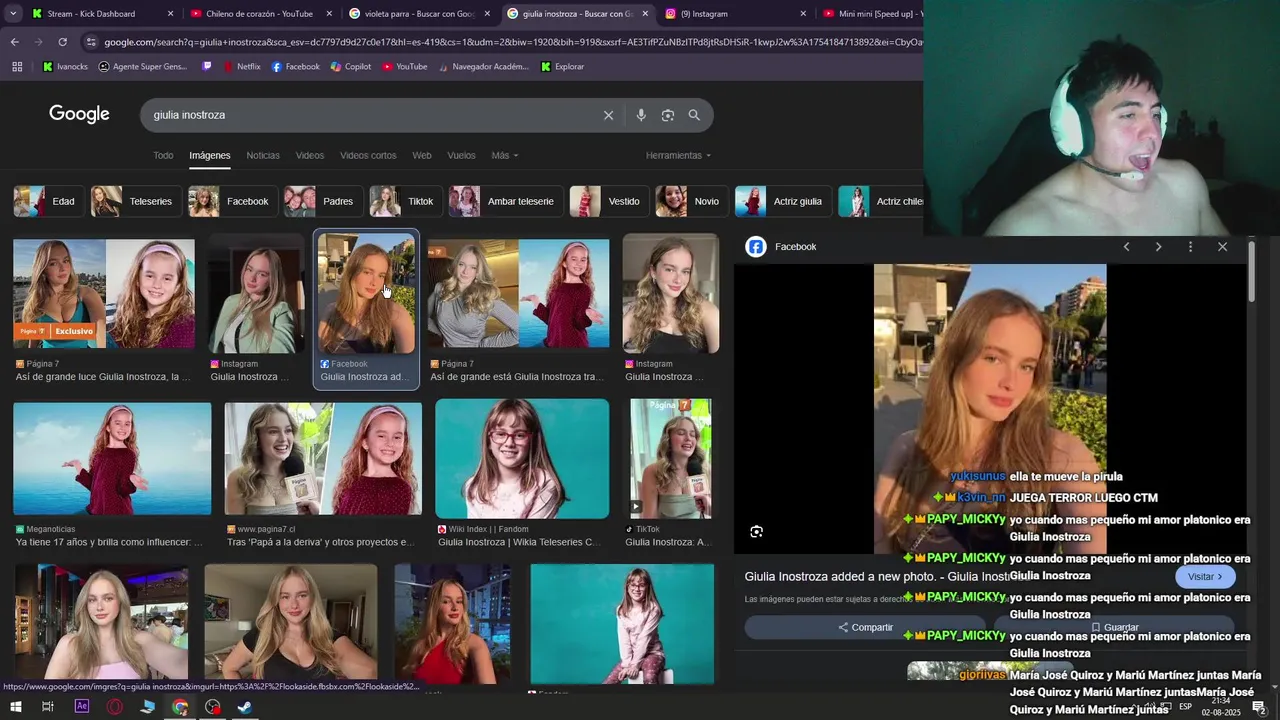Open Steam from taskbar
This screenshot has height=720, width=1280.
point(244,707)
